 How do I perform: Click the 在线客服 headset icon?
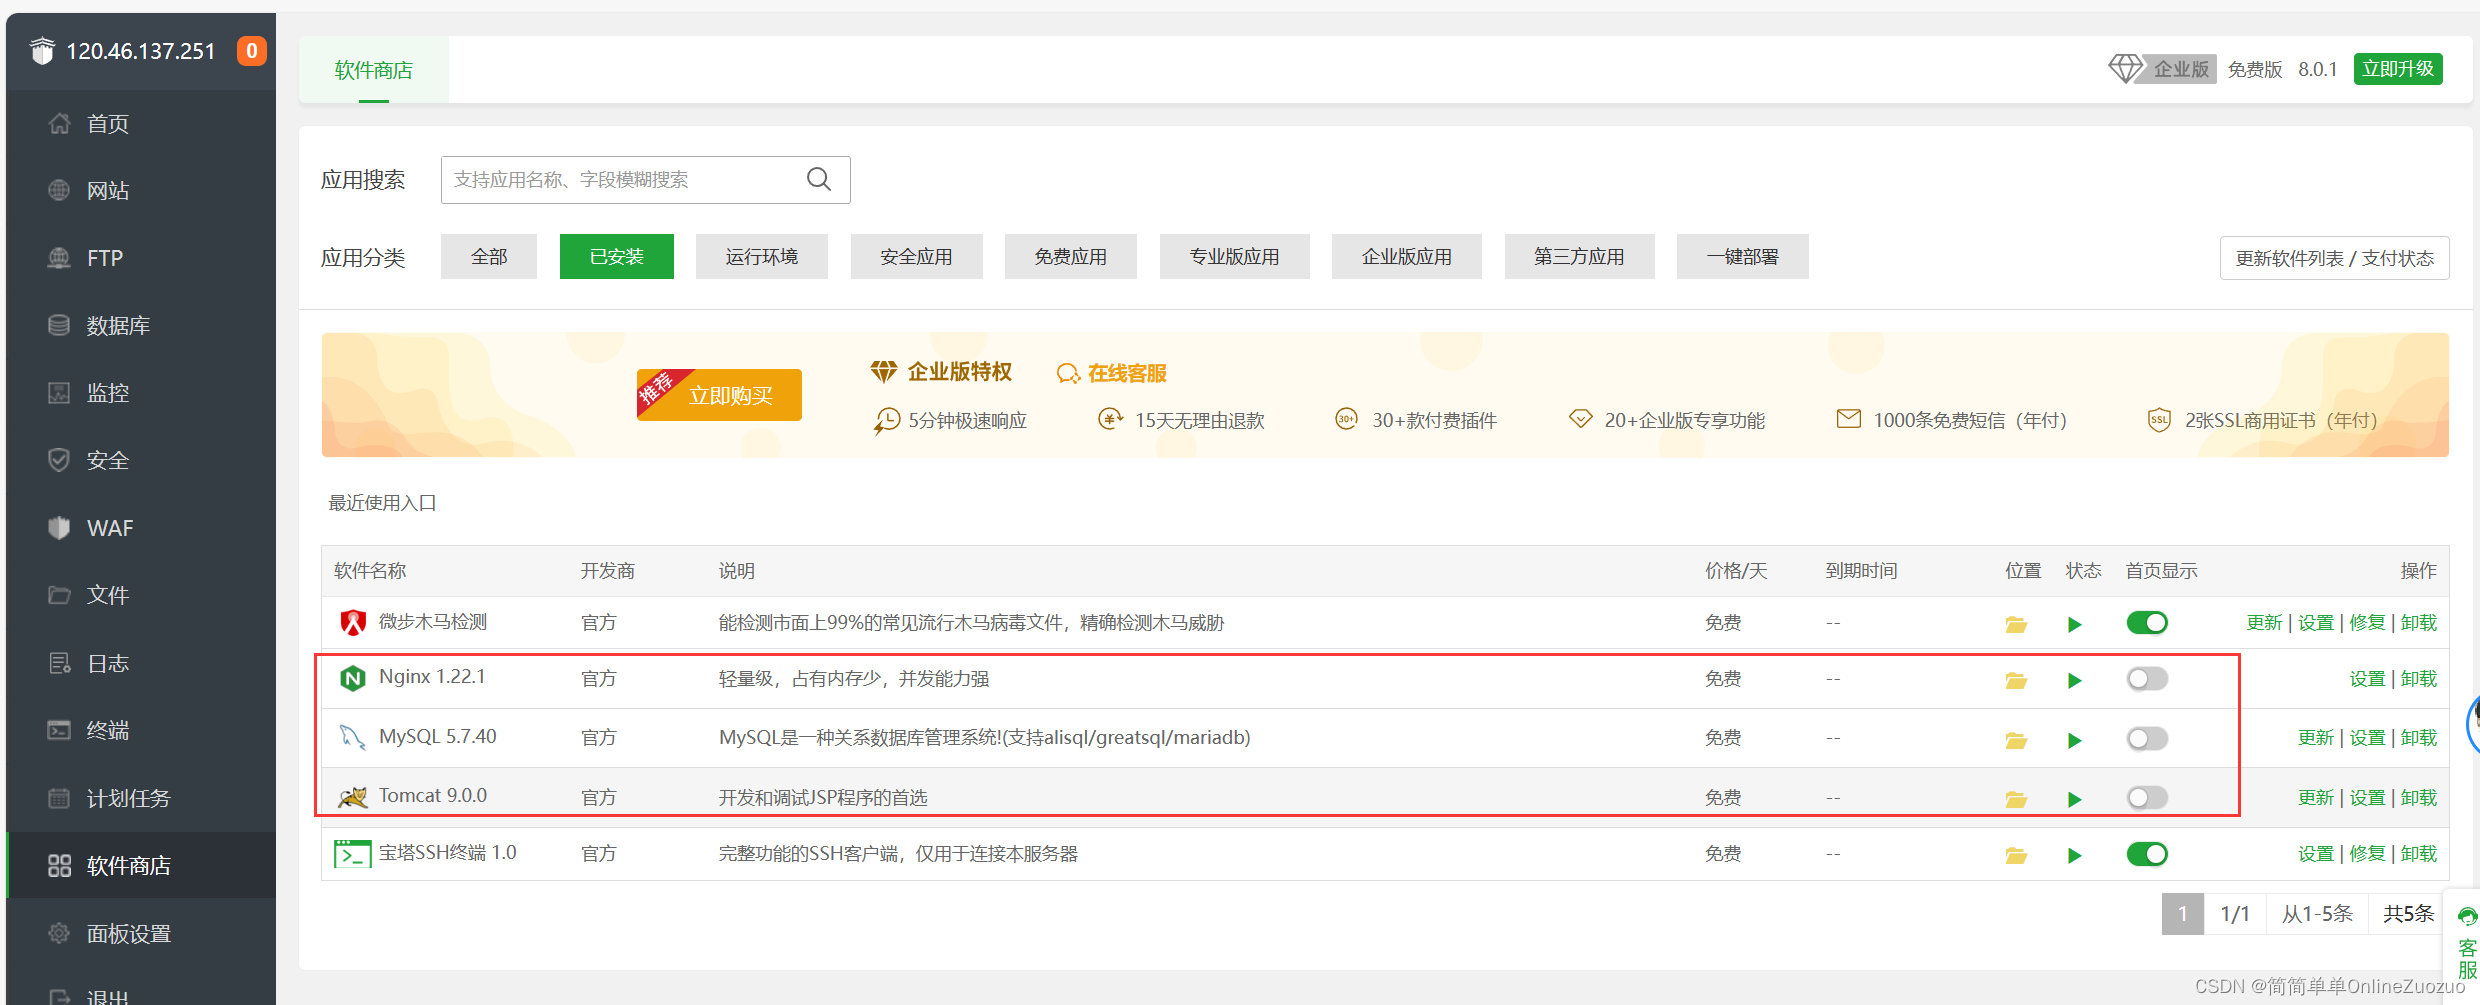(x=1068, y=373)
